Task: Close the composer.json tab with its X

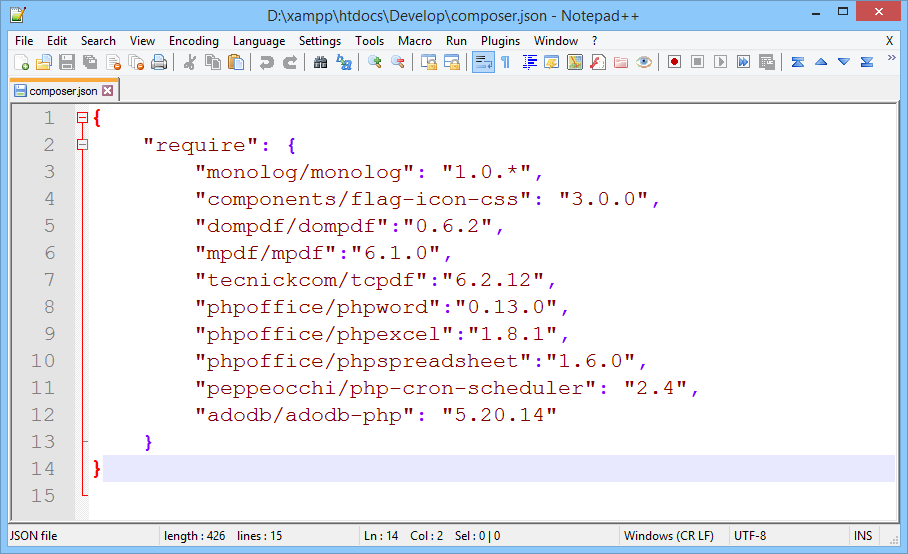Action: [x=108, y=90]
